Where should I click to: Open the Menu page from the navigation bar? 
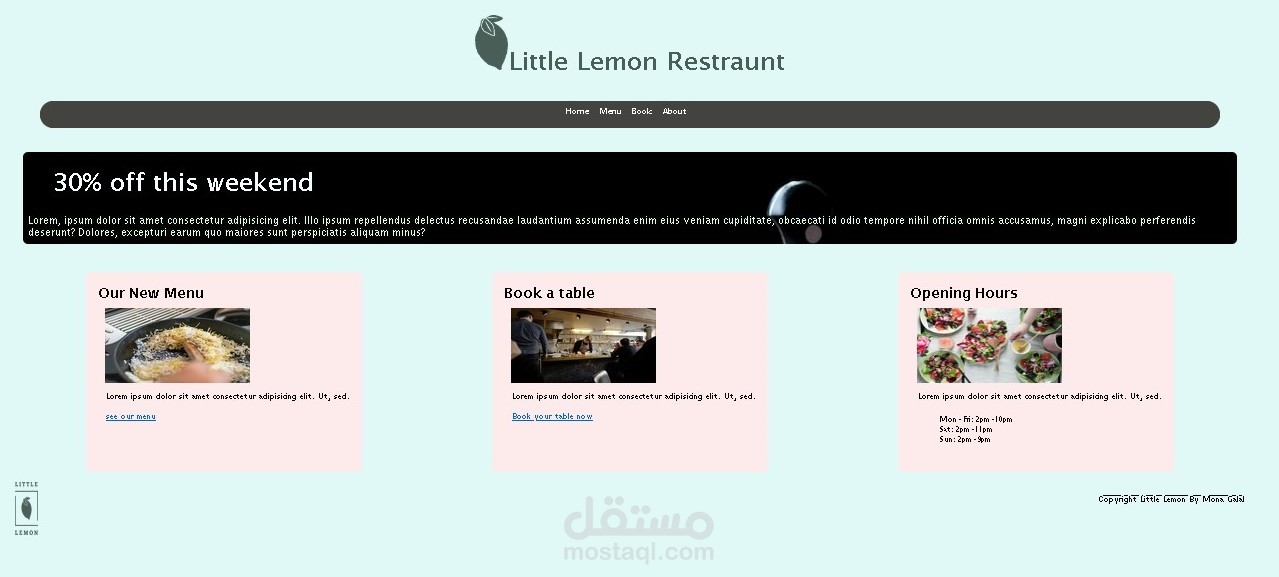609,111
